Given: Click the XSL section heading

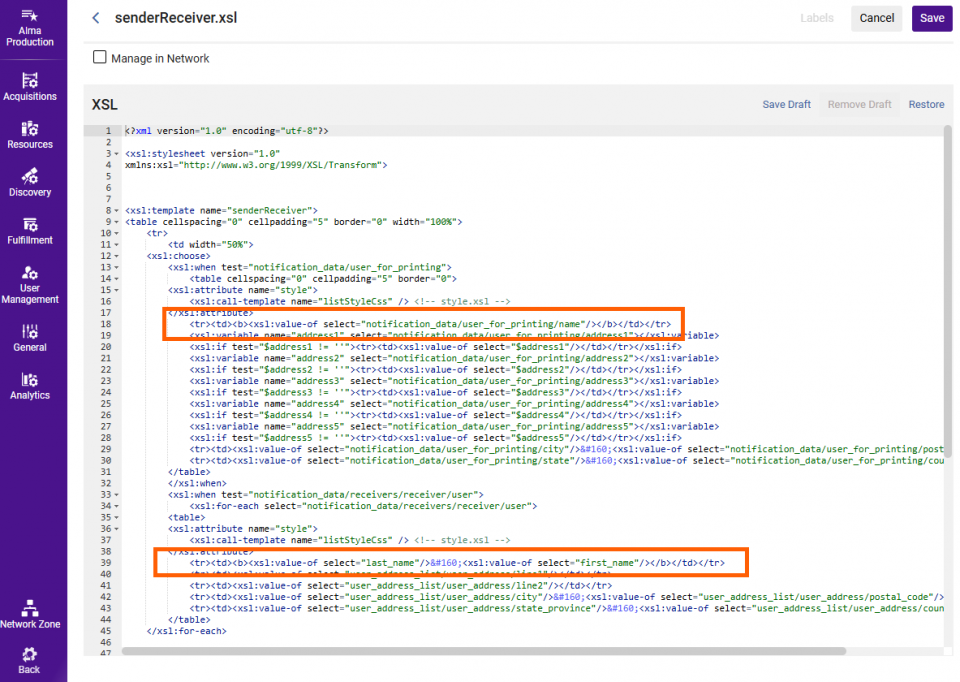Looking at the screenshot, I should tap(105, 105).
